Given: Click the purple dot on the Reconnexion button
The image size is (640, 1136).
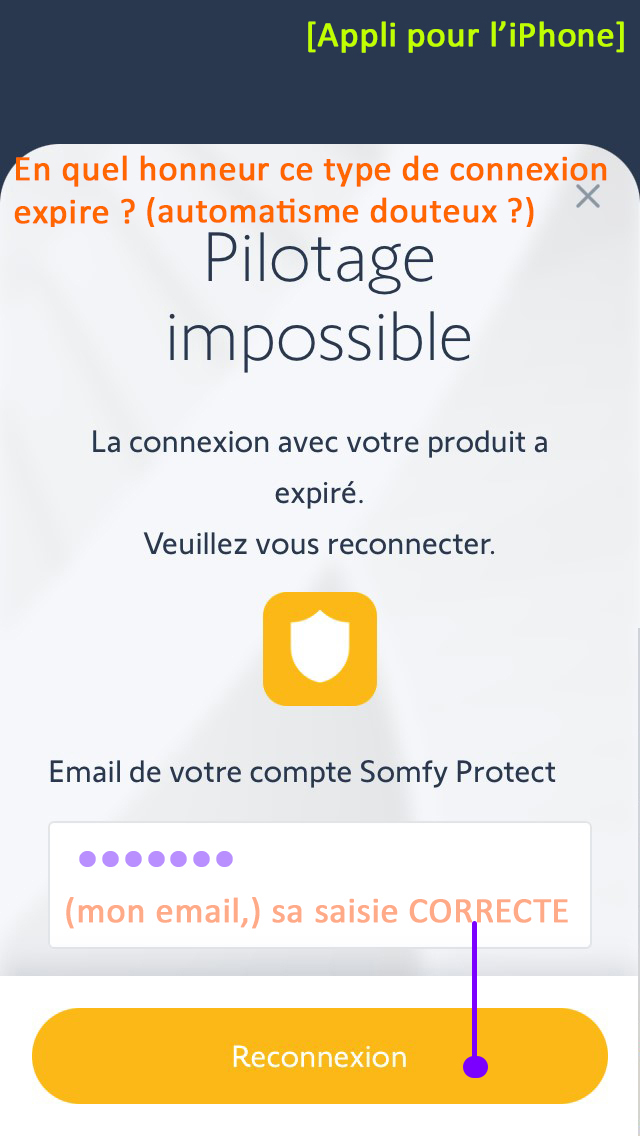Looking at the screenshot, I should click(x=475, y=1067).
